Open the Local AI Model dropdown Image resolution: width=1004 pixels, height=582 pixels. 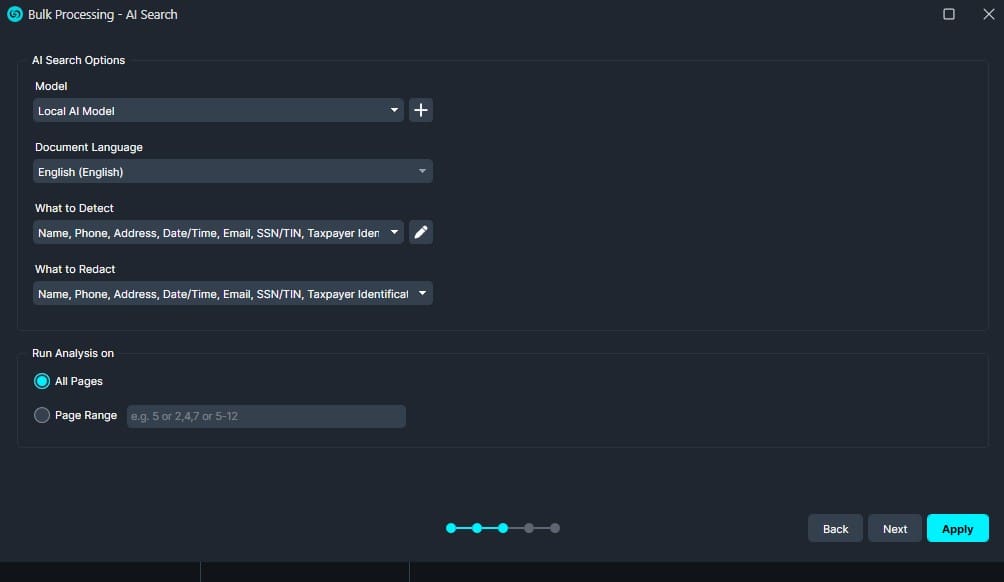click(x=218, y=111)
